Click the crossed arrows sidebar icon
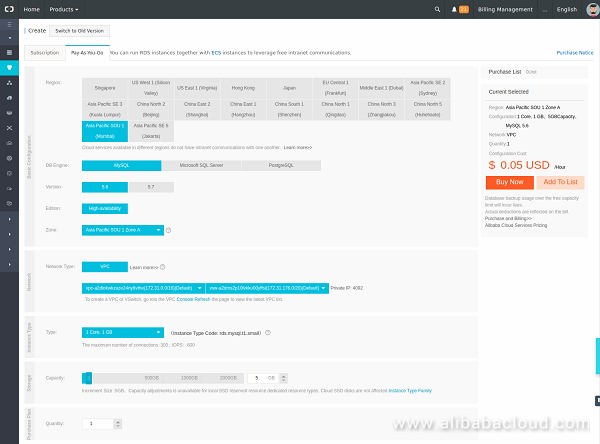This screenshot has width=600, height=444. 9,128
